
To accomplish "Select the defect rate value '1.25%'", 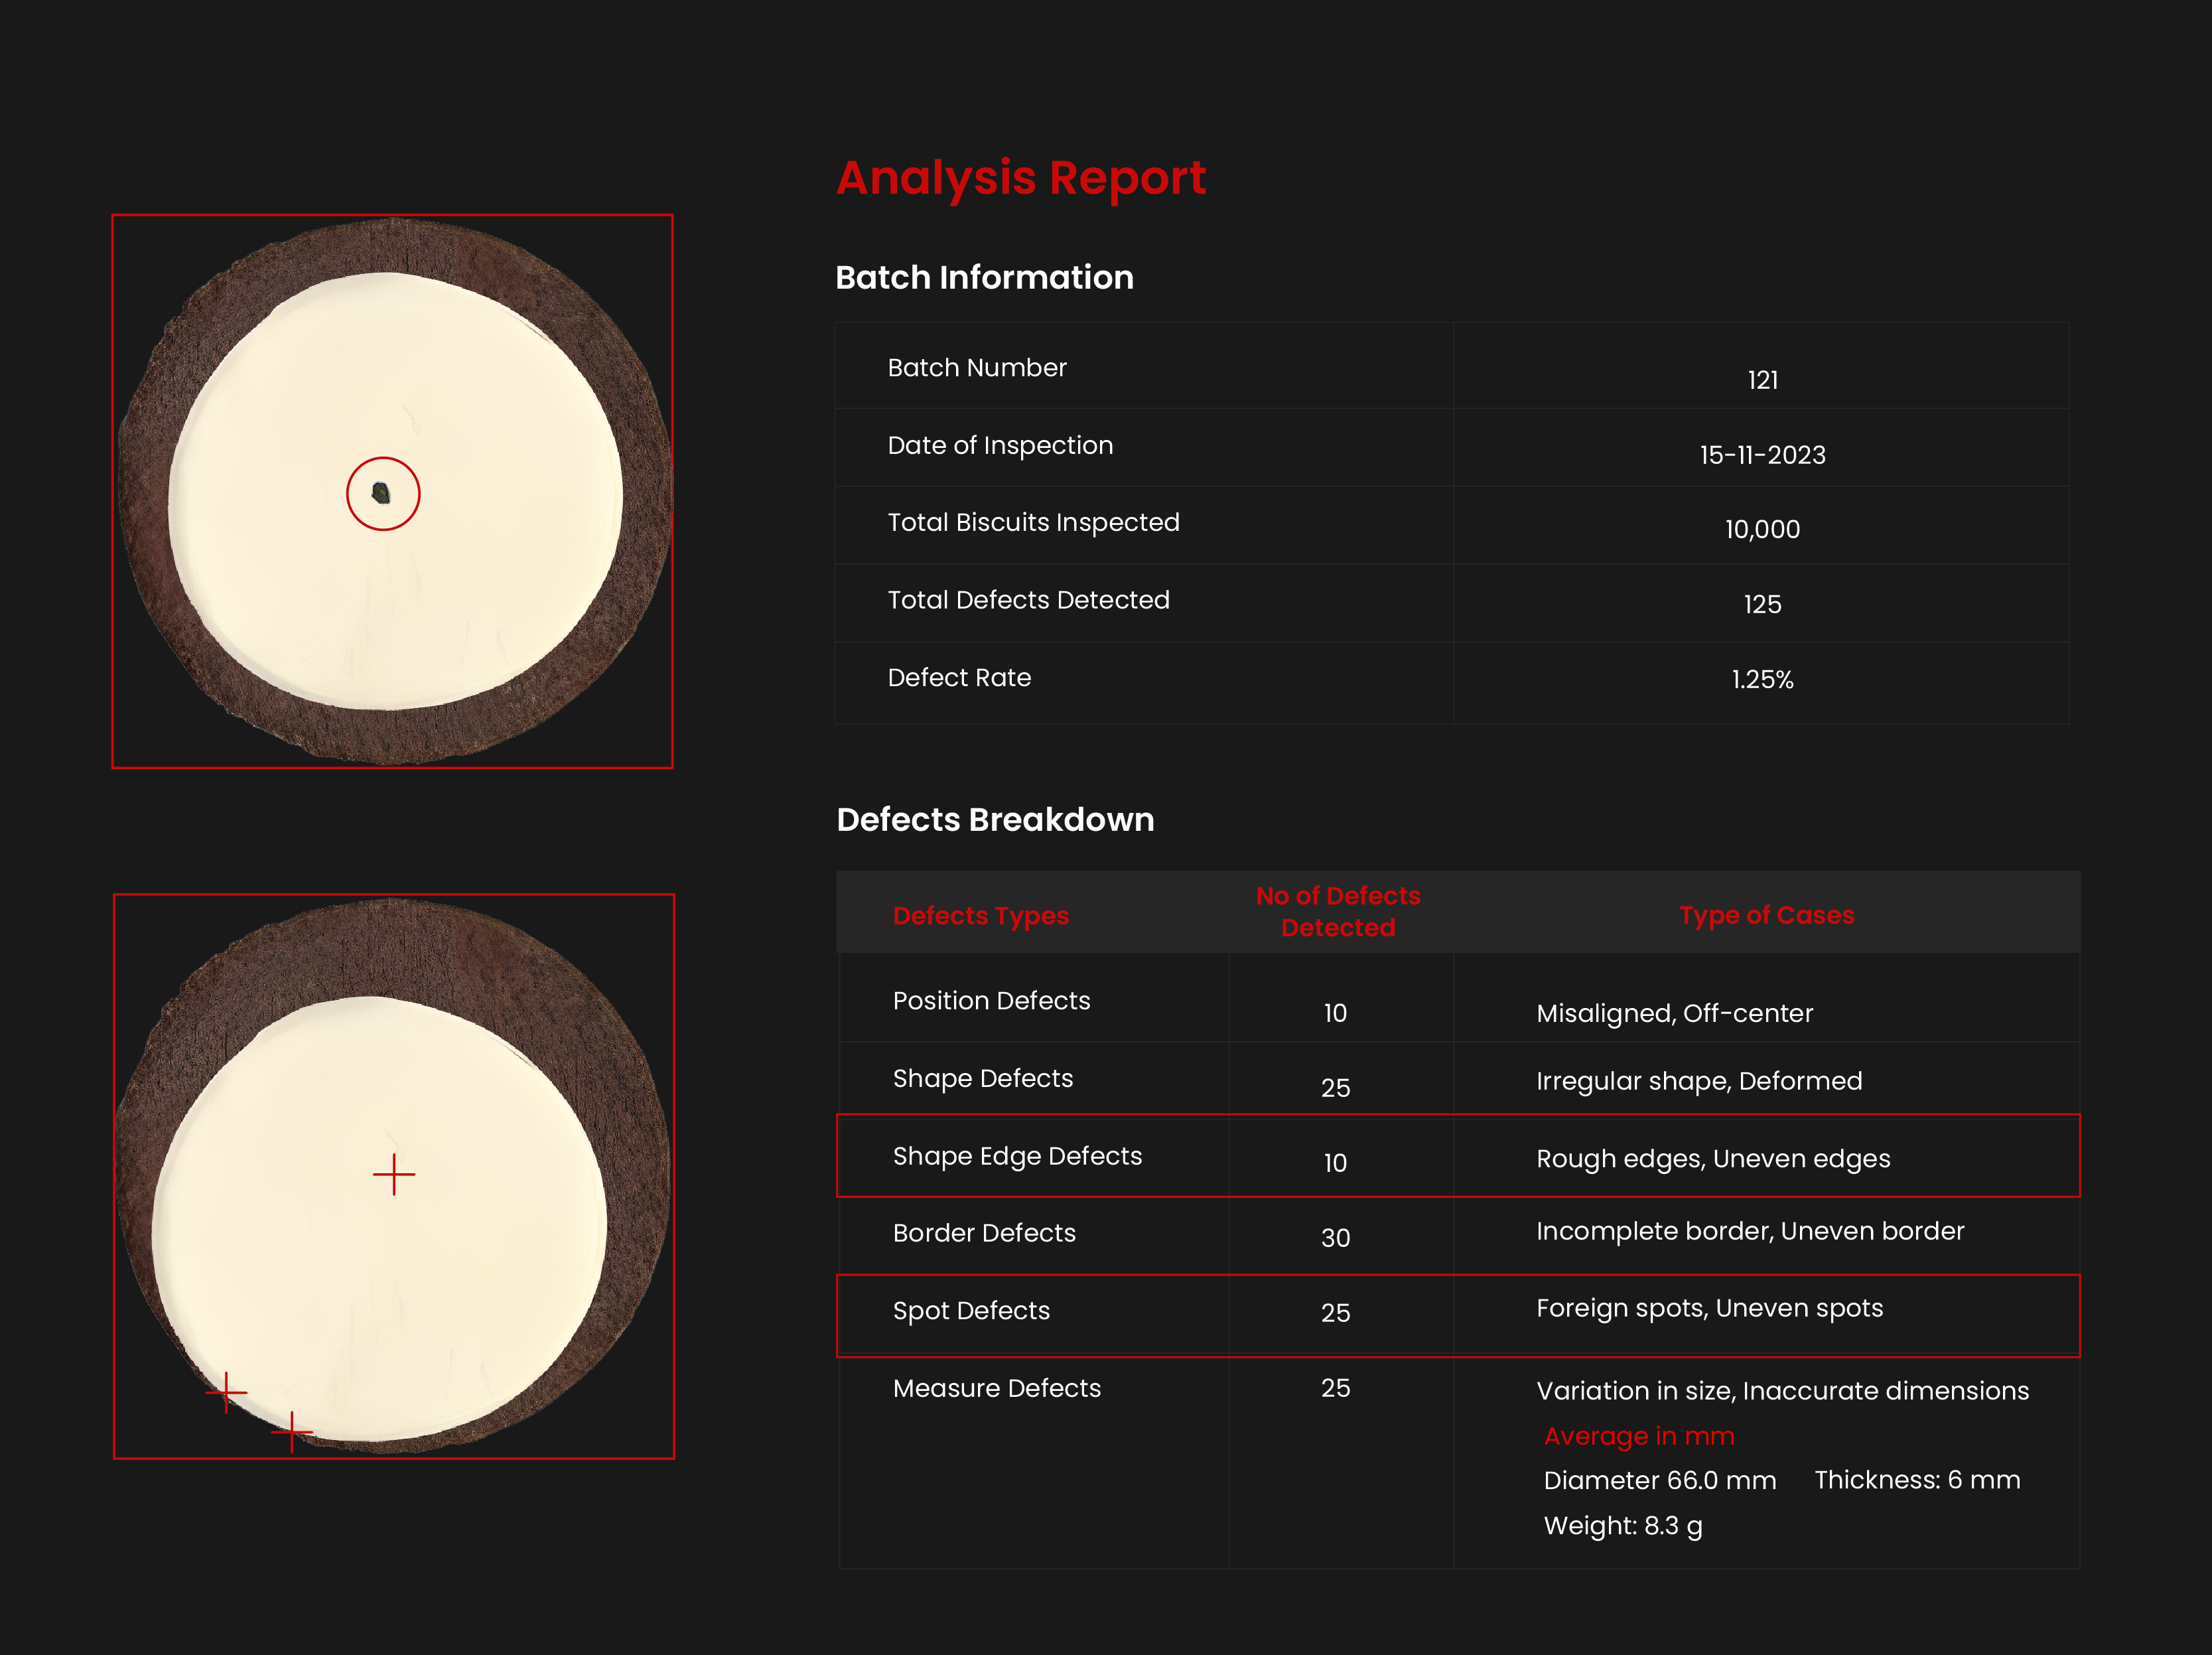I will (1762, 679).
